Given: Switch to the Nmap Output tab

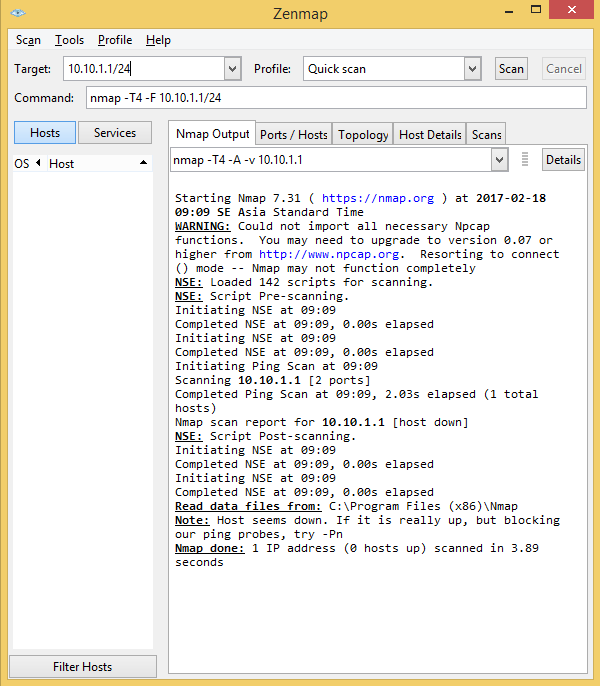Looking at the screenshot, I should [x=213, y=134].
